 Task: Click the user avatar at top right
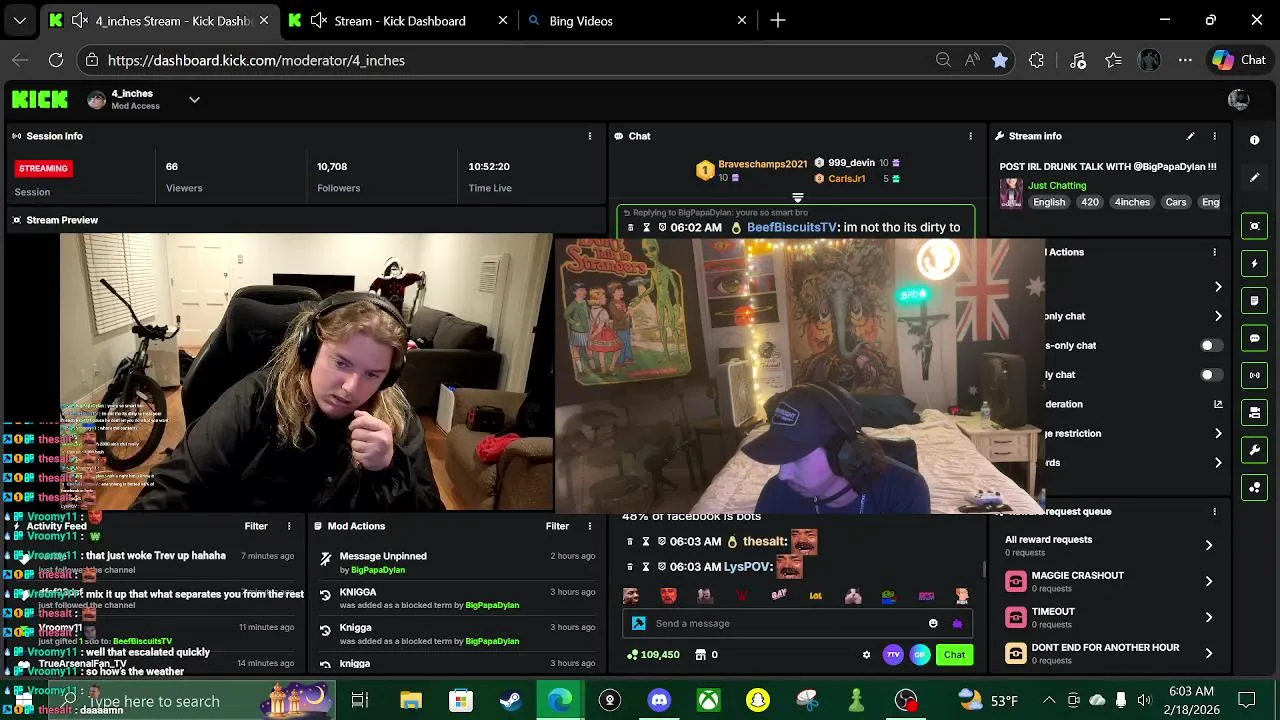point(1238,99)
